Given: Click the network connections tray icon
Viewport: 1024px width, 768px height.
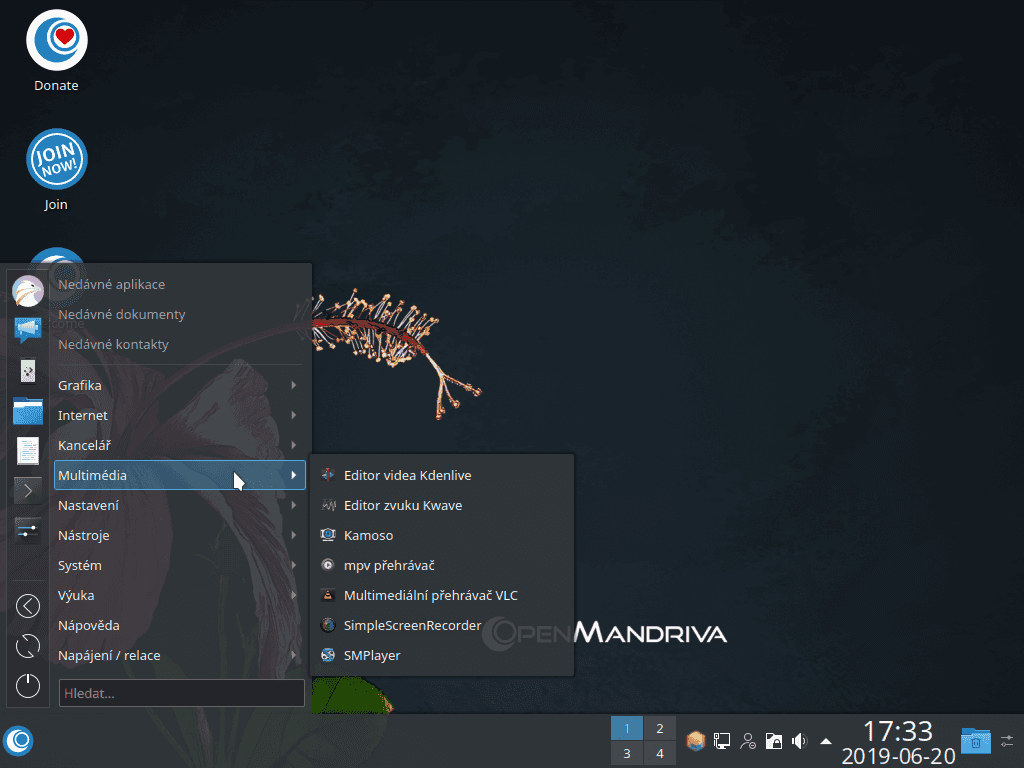Looking at the screenshot, I should (722, 741).
